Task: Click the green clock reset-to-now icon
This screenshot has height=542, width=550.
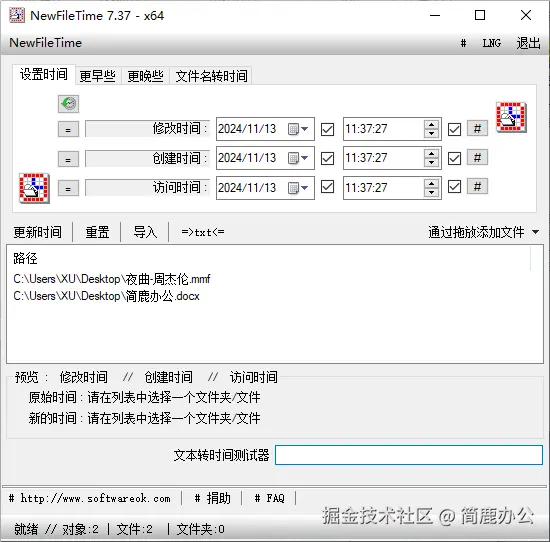Action: 68,104
